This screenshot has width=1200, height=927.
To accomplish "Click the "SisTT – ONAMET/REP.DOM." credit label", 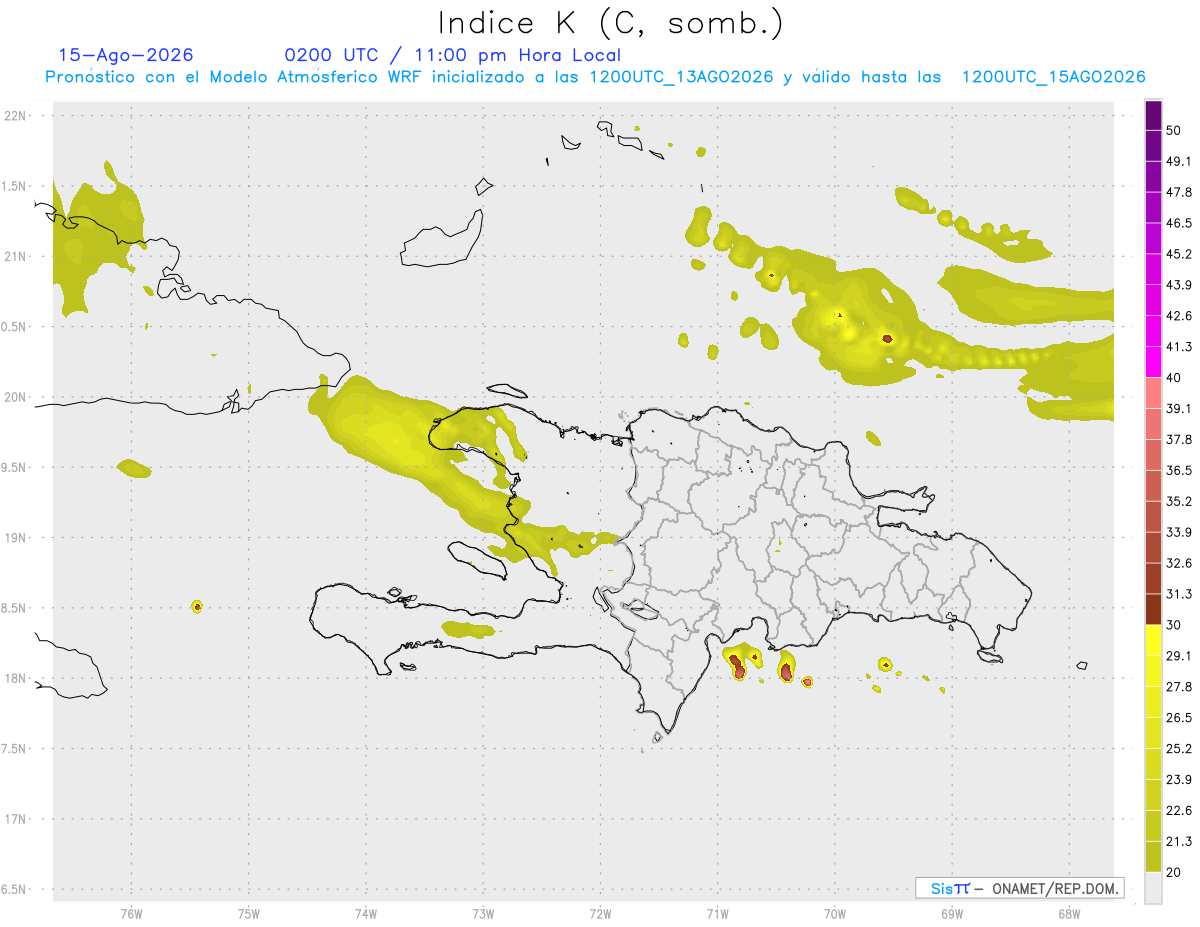I will click(1021, 888).
